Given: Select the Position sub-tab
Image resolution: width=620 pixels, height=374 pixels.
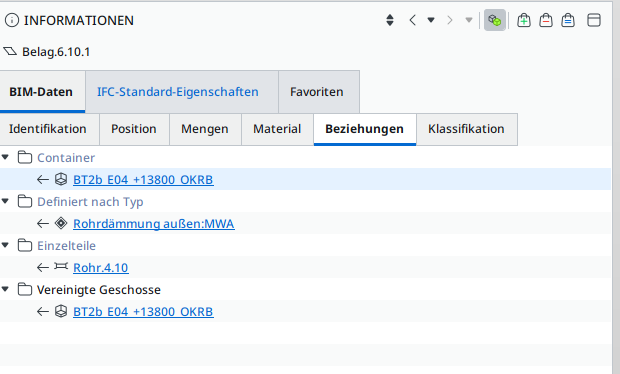Looking at the screenshot, I should coord(134,129).
